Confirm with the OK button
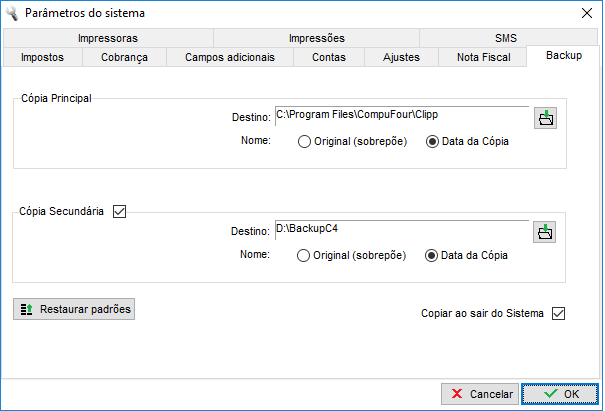The height and width of the screenshot is (411, 605). [560, 394]
